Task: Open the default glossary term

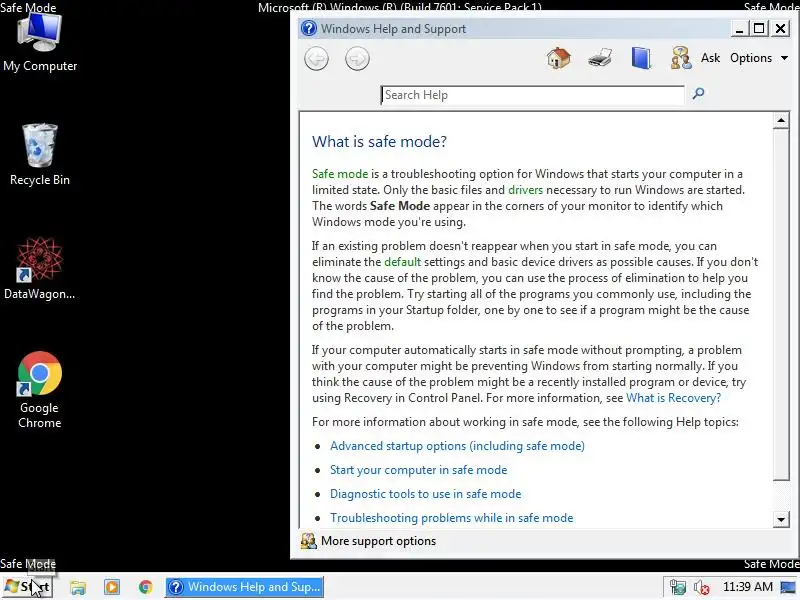Action: pos(402,262)
